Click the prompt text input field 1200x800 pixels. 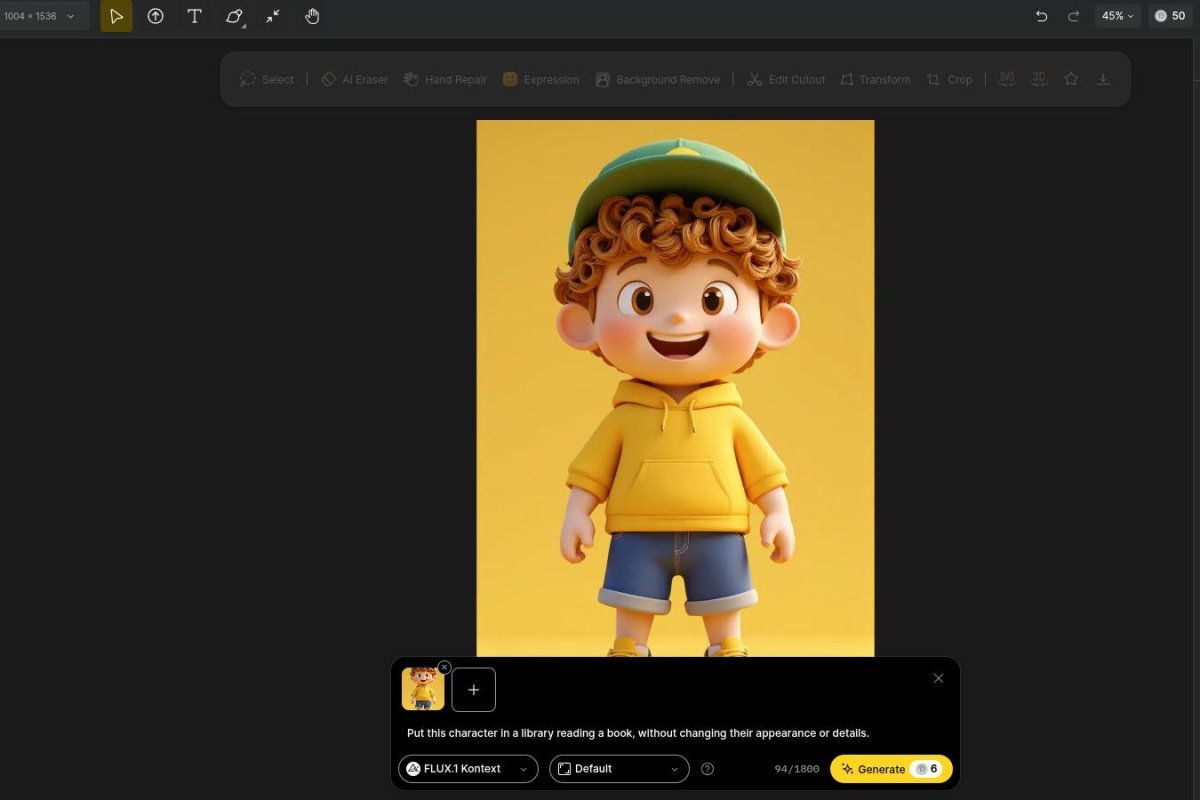[x=640, y=732]
